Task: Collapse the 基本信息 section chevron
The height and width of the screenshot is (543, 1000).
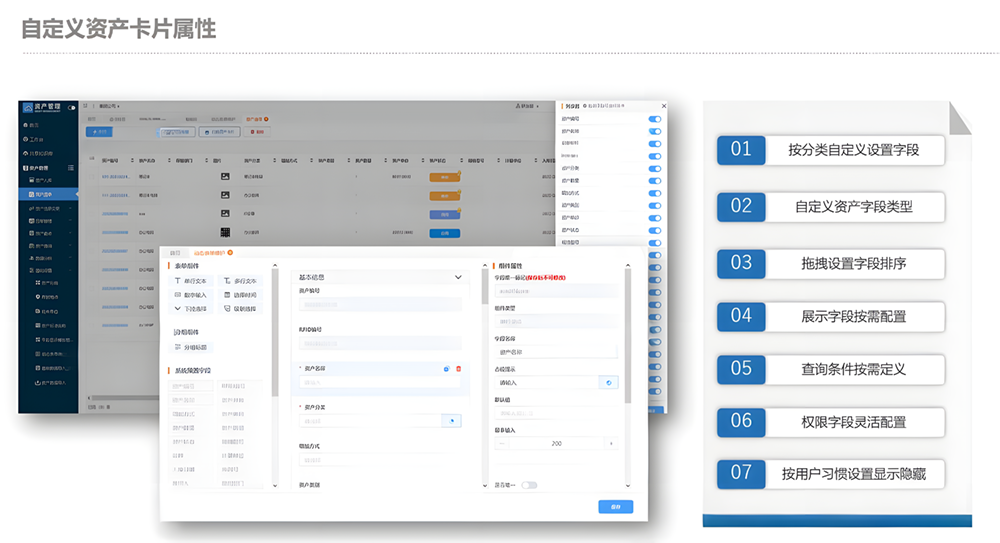Action: (458, 276)
